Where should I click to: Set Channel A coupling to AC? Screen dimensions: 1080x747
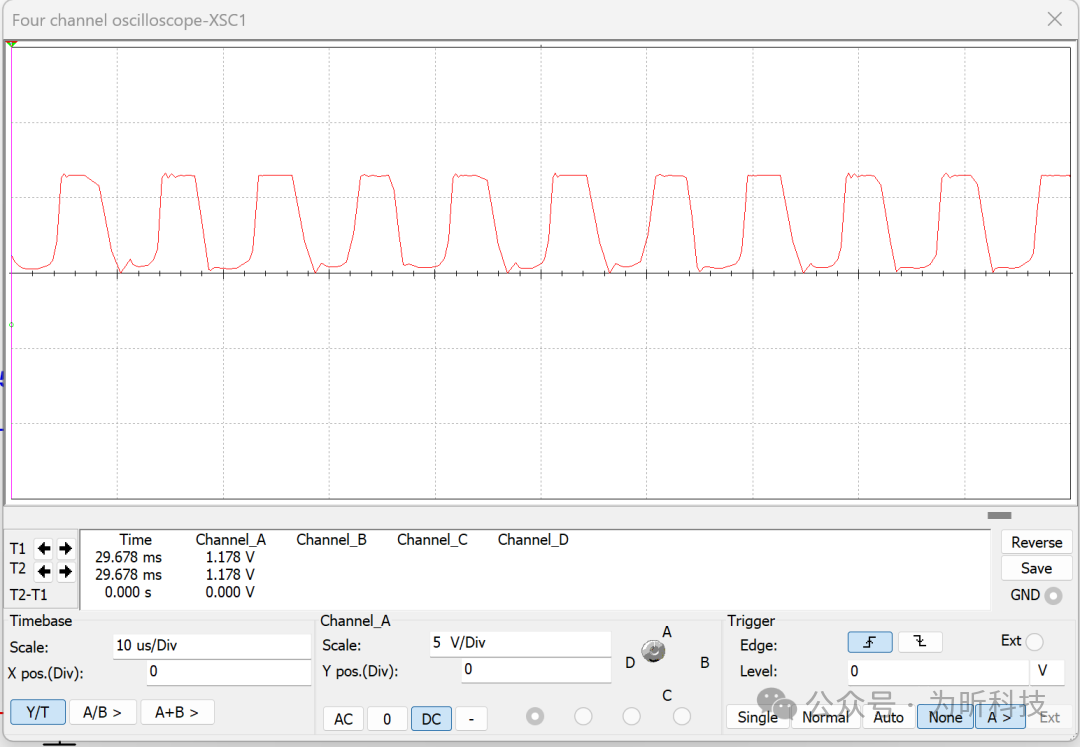(343, 719)
